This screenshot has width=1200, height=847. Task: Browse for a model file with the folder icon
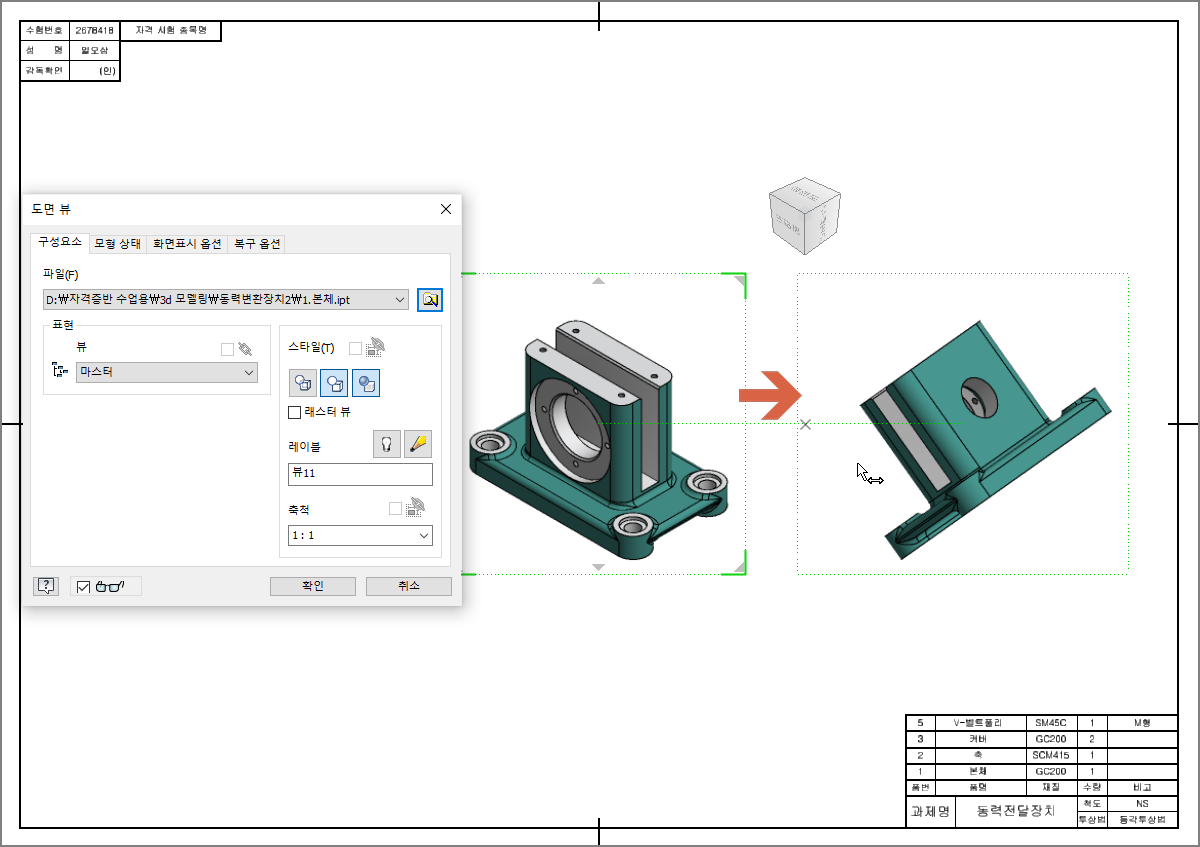coord(430,299)
